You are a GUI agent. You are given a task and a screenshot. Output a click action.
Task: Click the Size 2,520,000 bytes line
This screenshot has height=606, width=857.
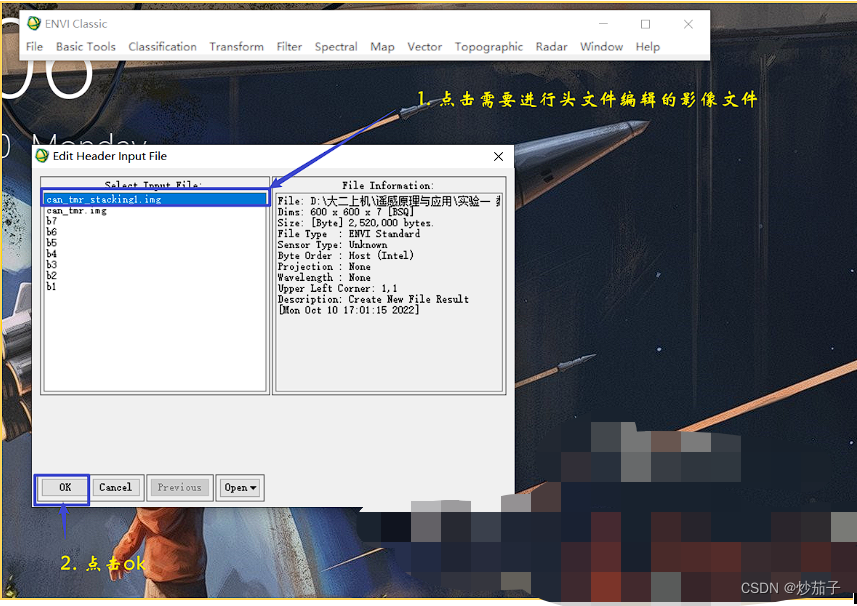pyautogui.click(x=355, y=223)
